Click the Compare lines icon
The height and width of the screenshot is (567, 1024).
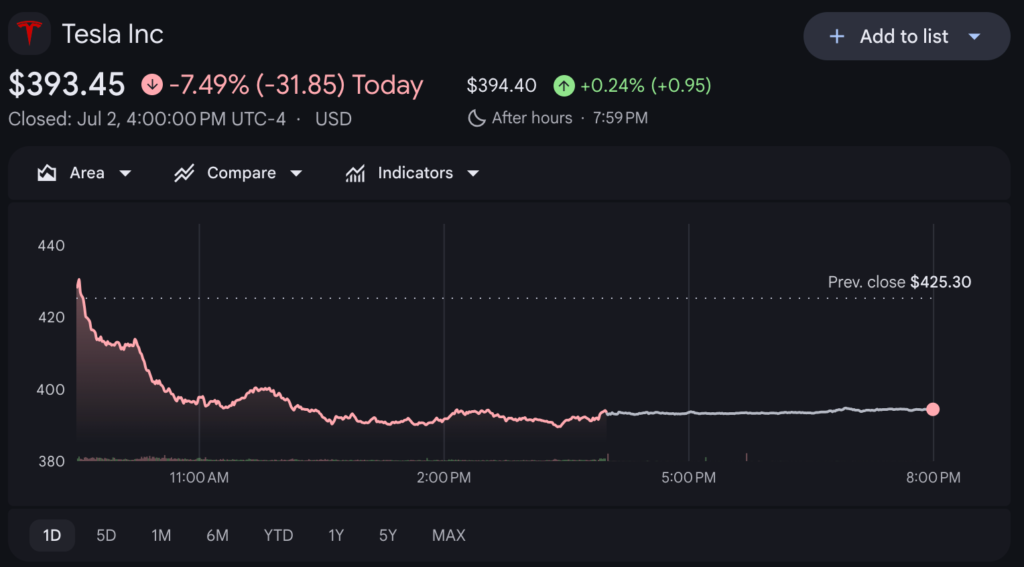pos(184,173)
